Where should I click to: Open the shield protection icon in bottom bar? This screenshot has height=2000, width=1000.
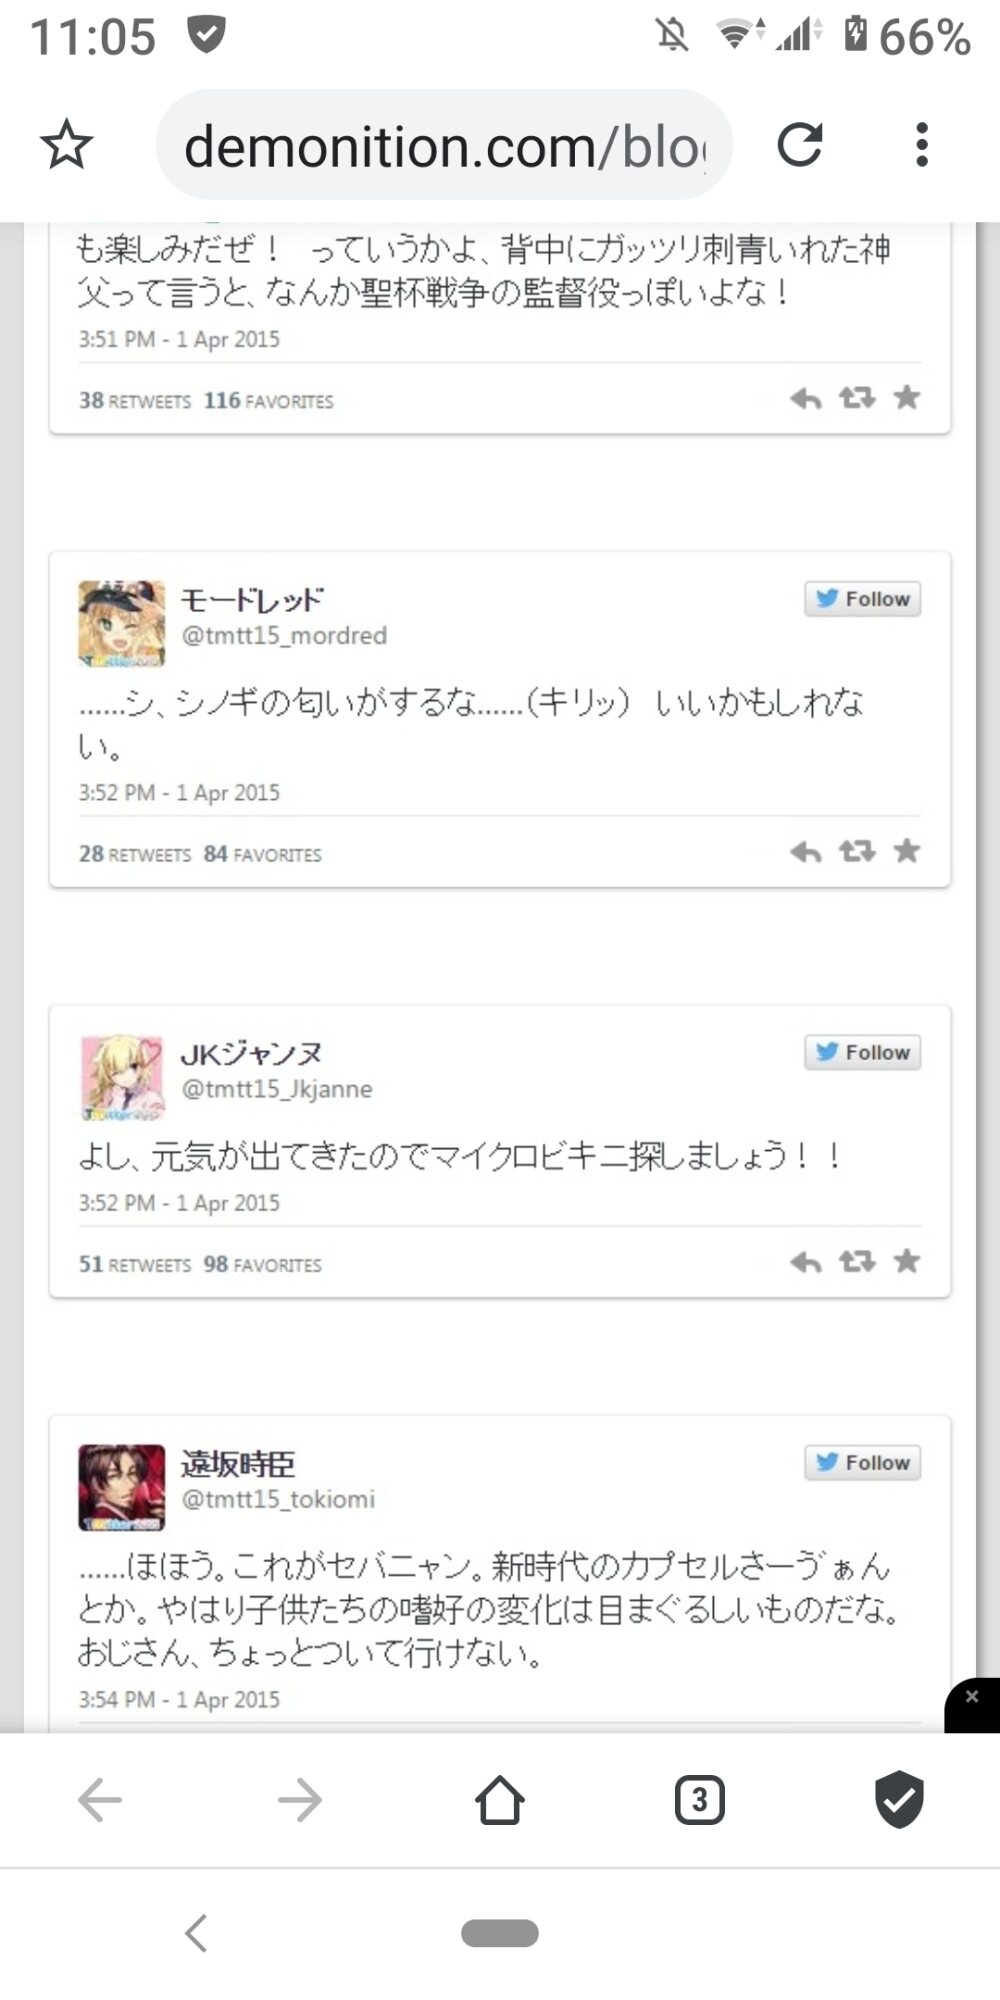pyautogui.click(x=899, y=1799)
